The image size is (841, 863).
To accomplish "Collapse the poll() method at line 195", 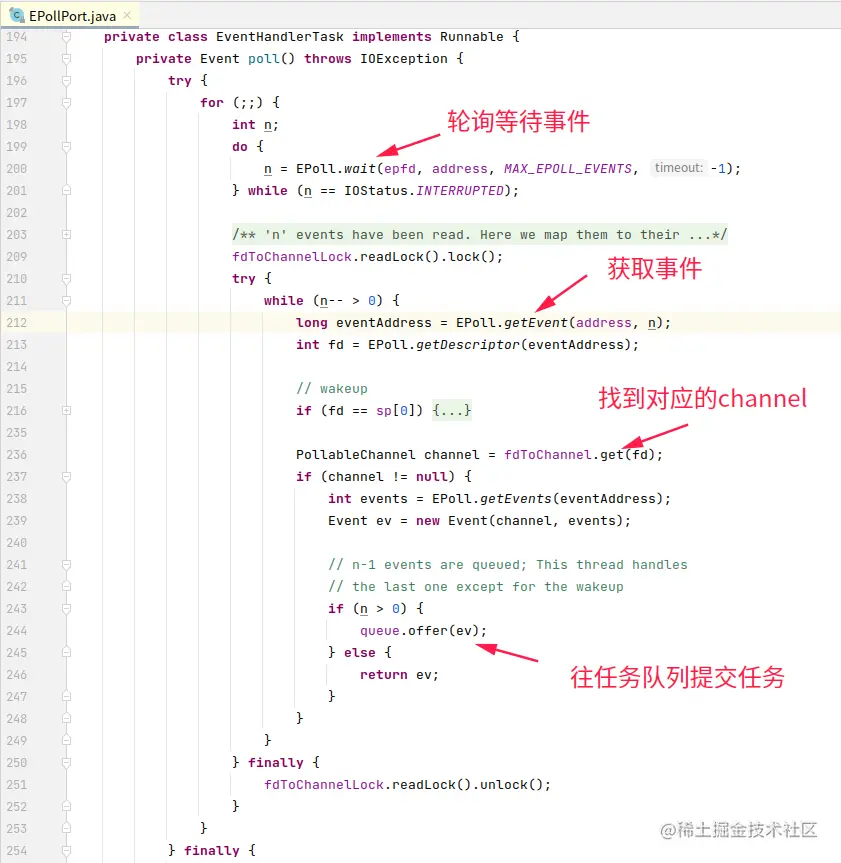I will click(66, 59).
